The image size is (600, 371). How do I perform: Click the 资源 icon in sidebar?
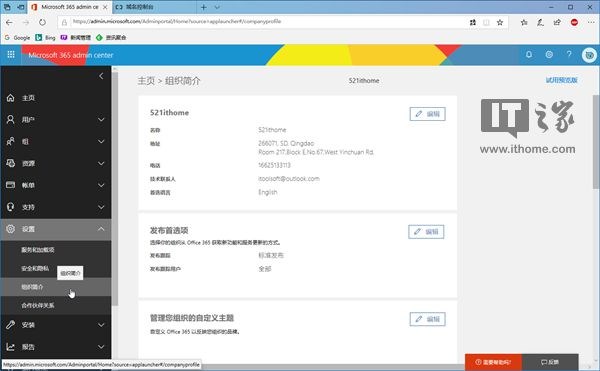pyautogui.click(x=10, y=163)
